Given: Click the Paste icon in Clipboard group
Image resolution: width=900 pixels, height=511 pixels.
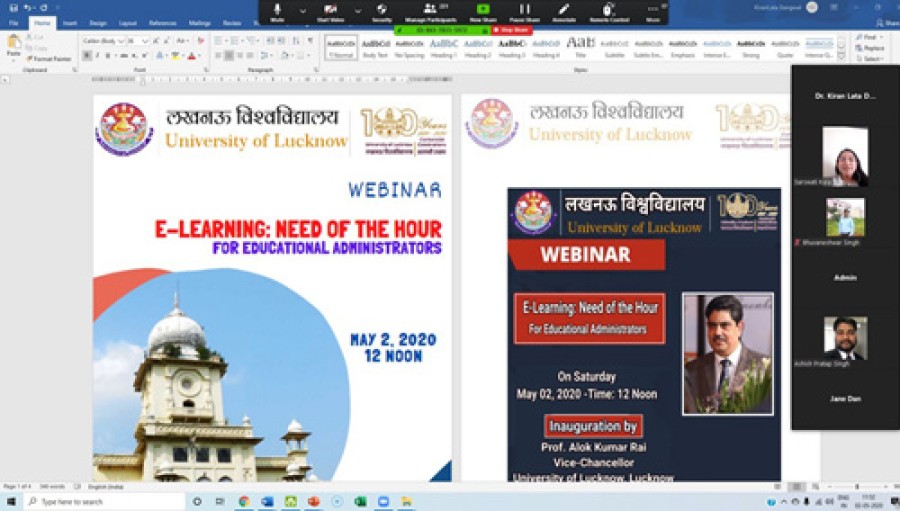Looking at the screenshot, I should tap(13, 45).
